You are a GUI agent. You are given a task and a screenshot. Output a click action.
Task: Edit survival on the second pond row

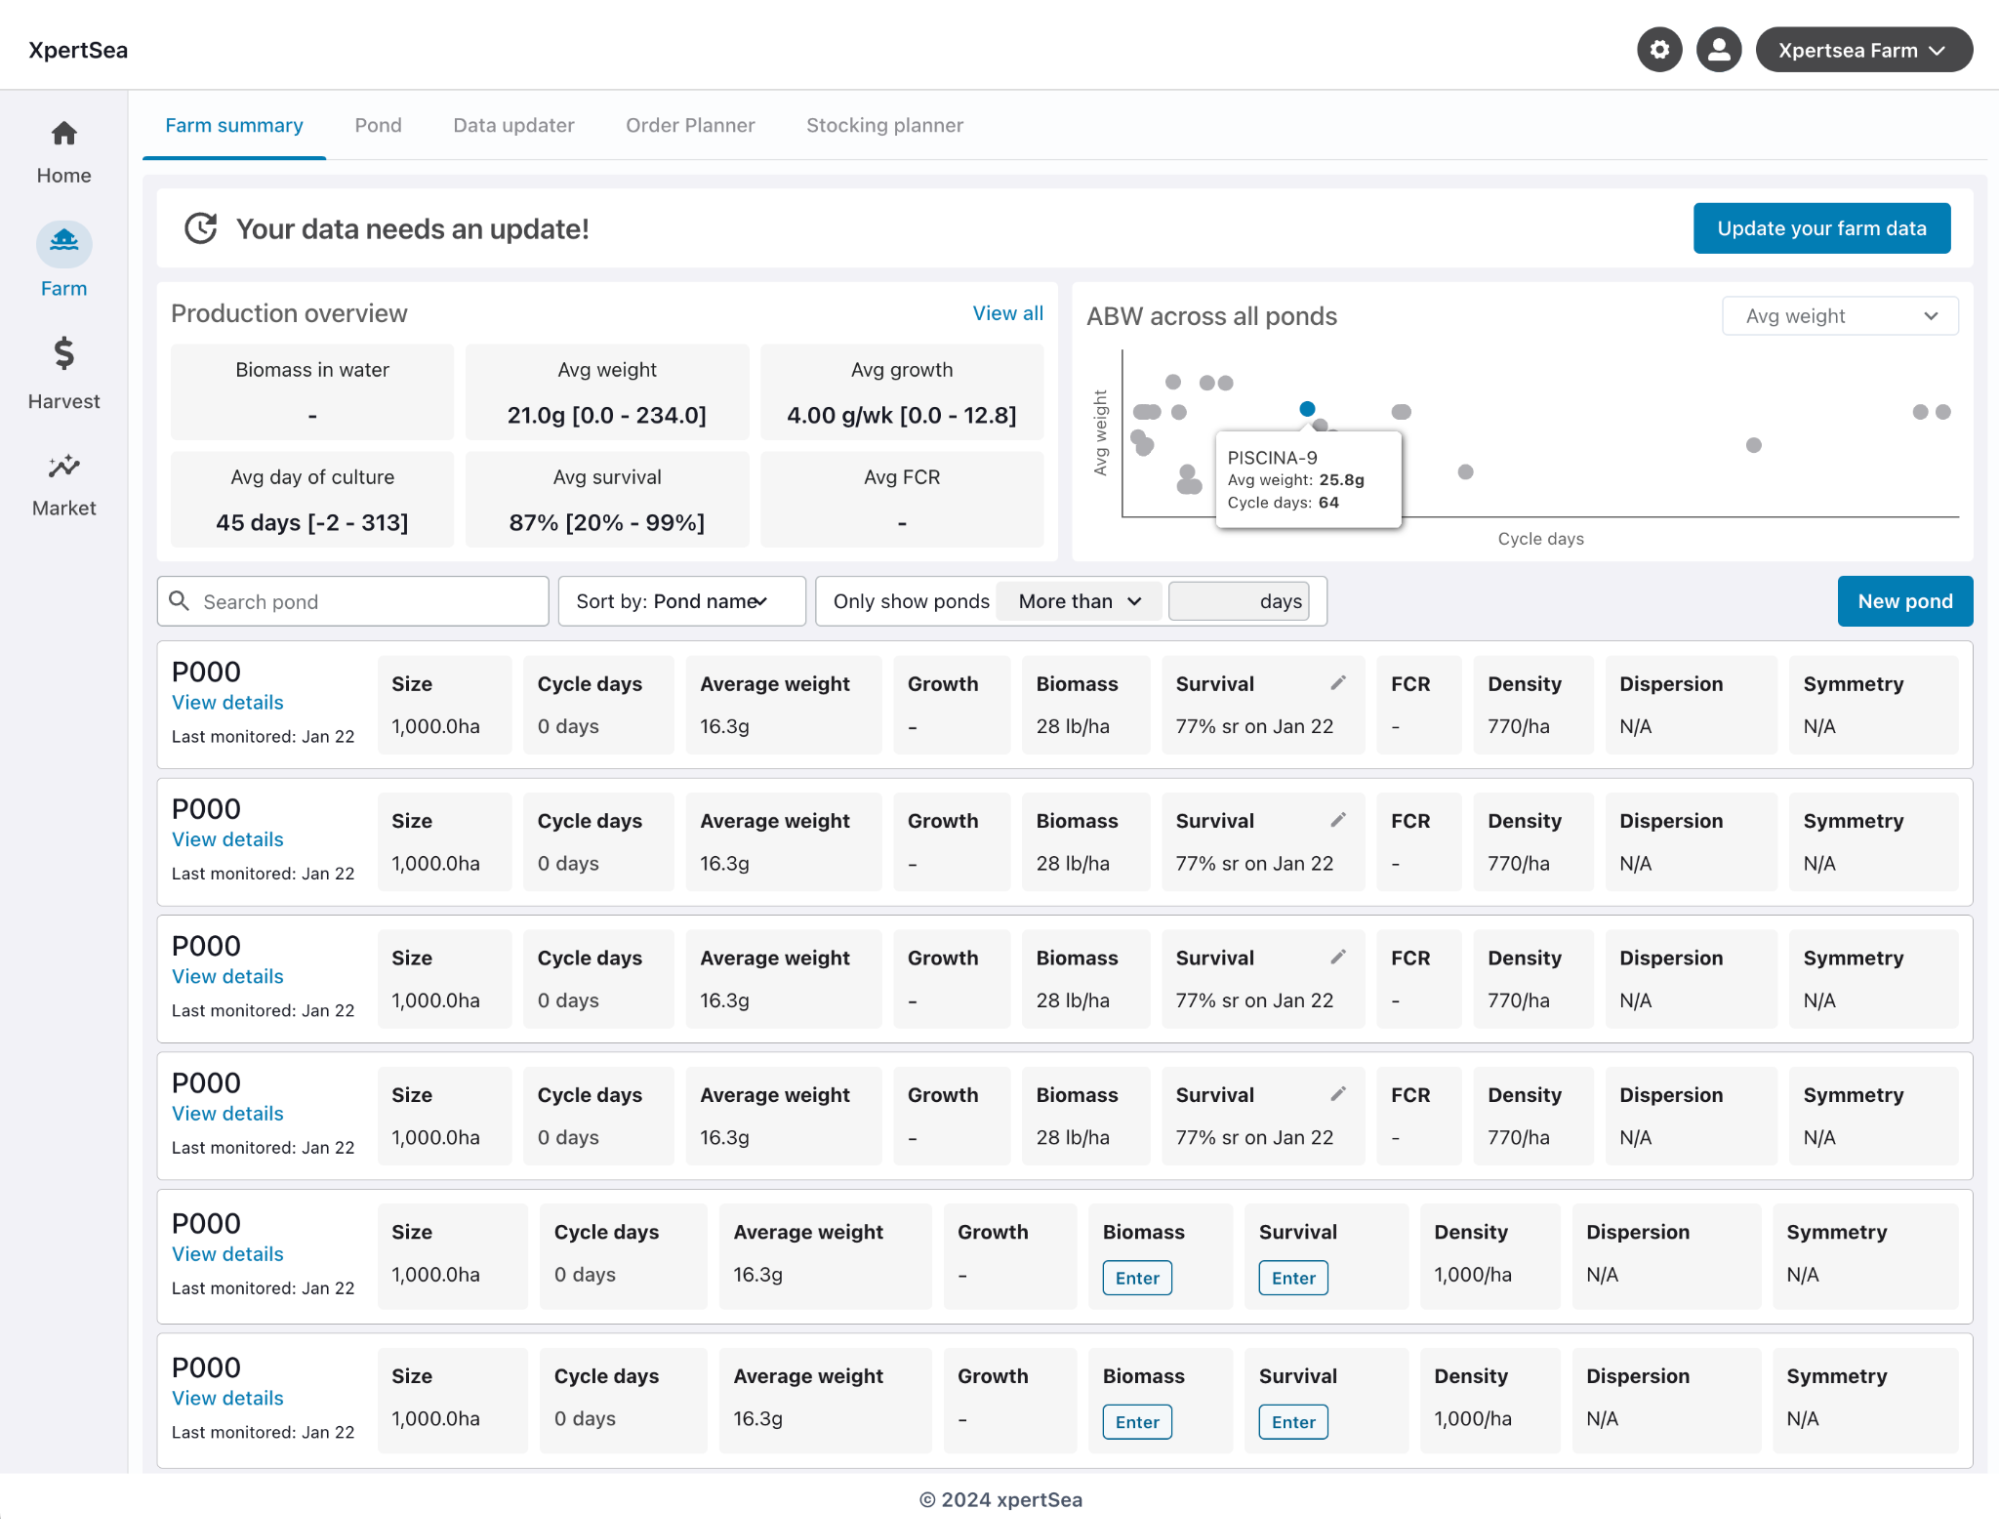pos(1338,819)
